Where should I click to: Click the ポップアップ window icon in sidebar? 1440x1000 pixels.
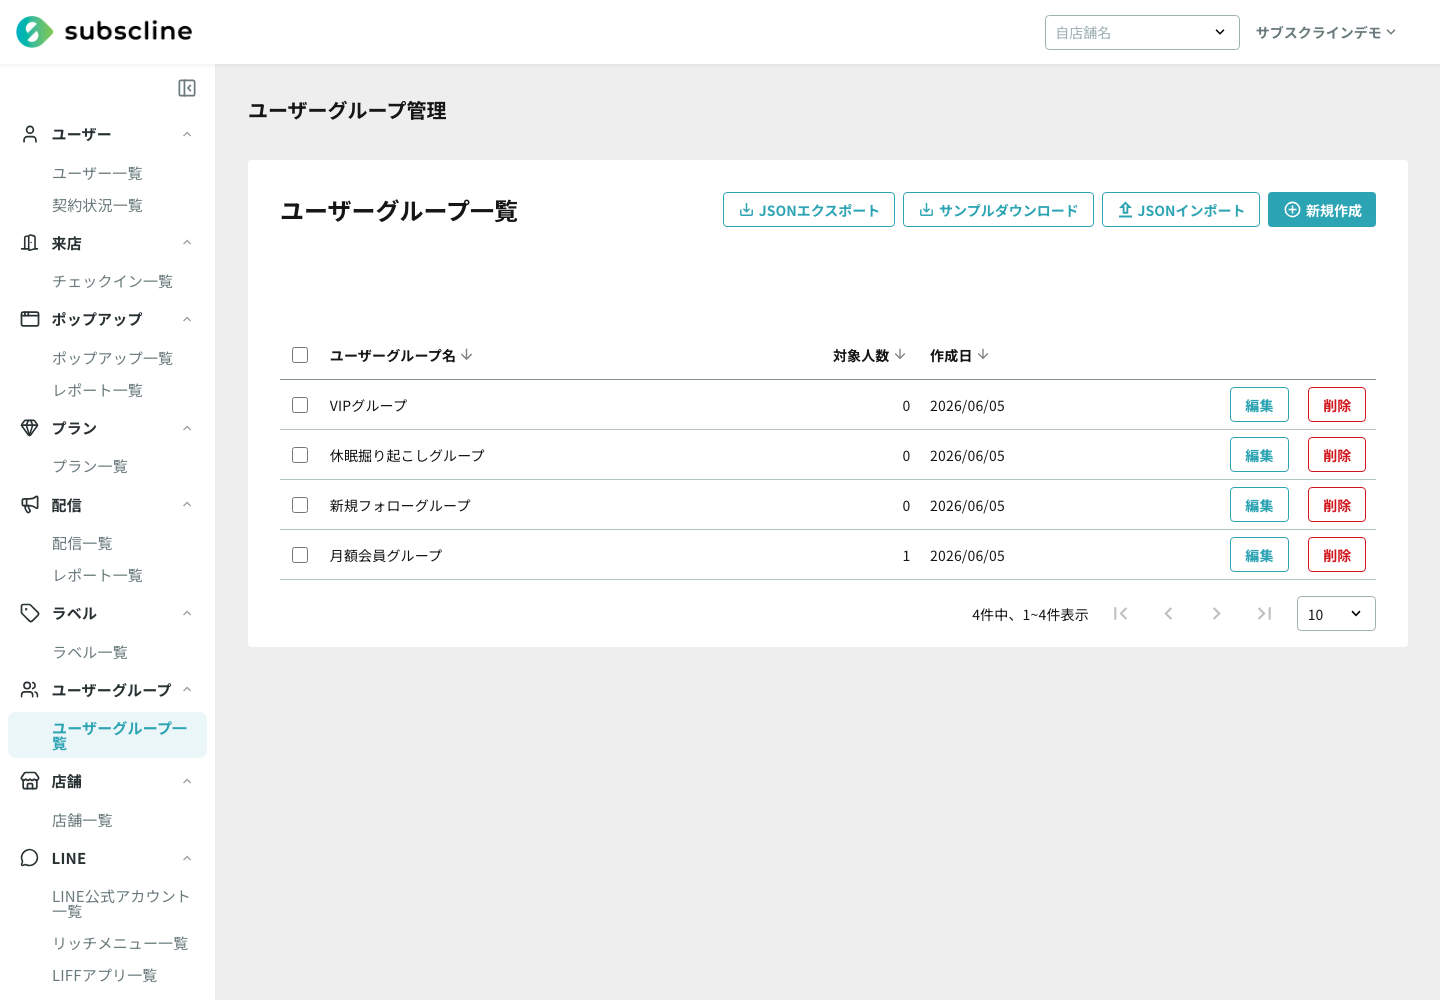pos(30,319)
